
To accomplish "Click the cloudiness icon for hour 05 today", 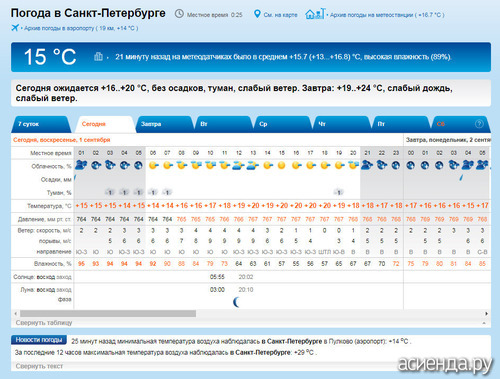I will 138,165.
